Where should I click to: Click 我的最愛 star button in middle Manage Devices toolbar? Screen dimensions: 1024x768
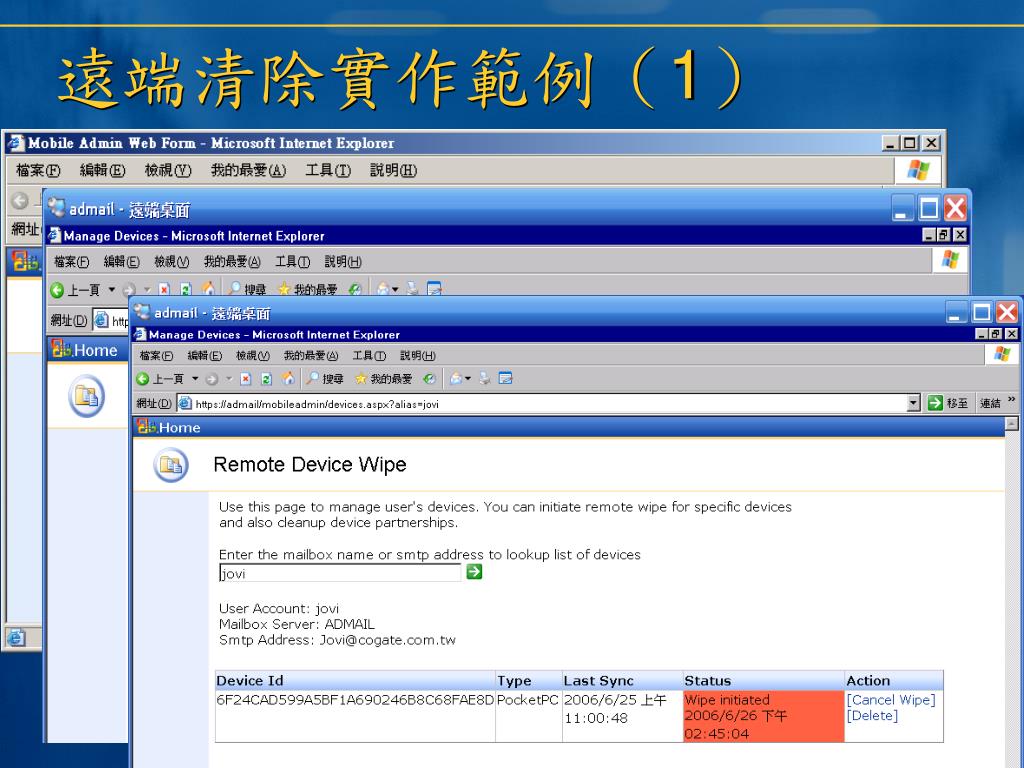(x=308, y=289)
